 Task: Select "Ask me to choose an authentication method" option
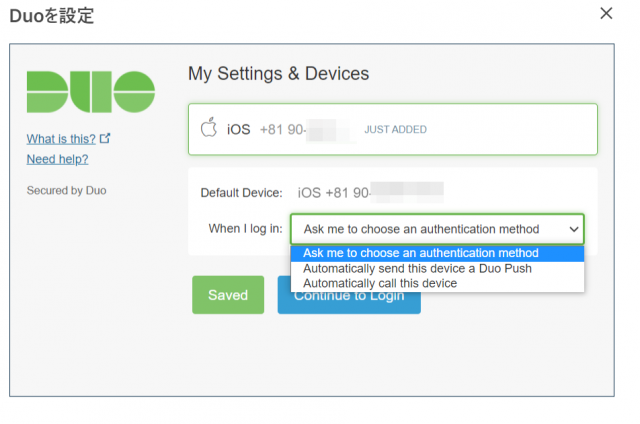pyautogui.click(x=421, y=254)
